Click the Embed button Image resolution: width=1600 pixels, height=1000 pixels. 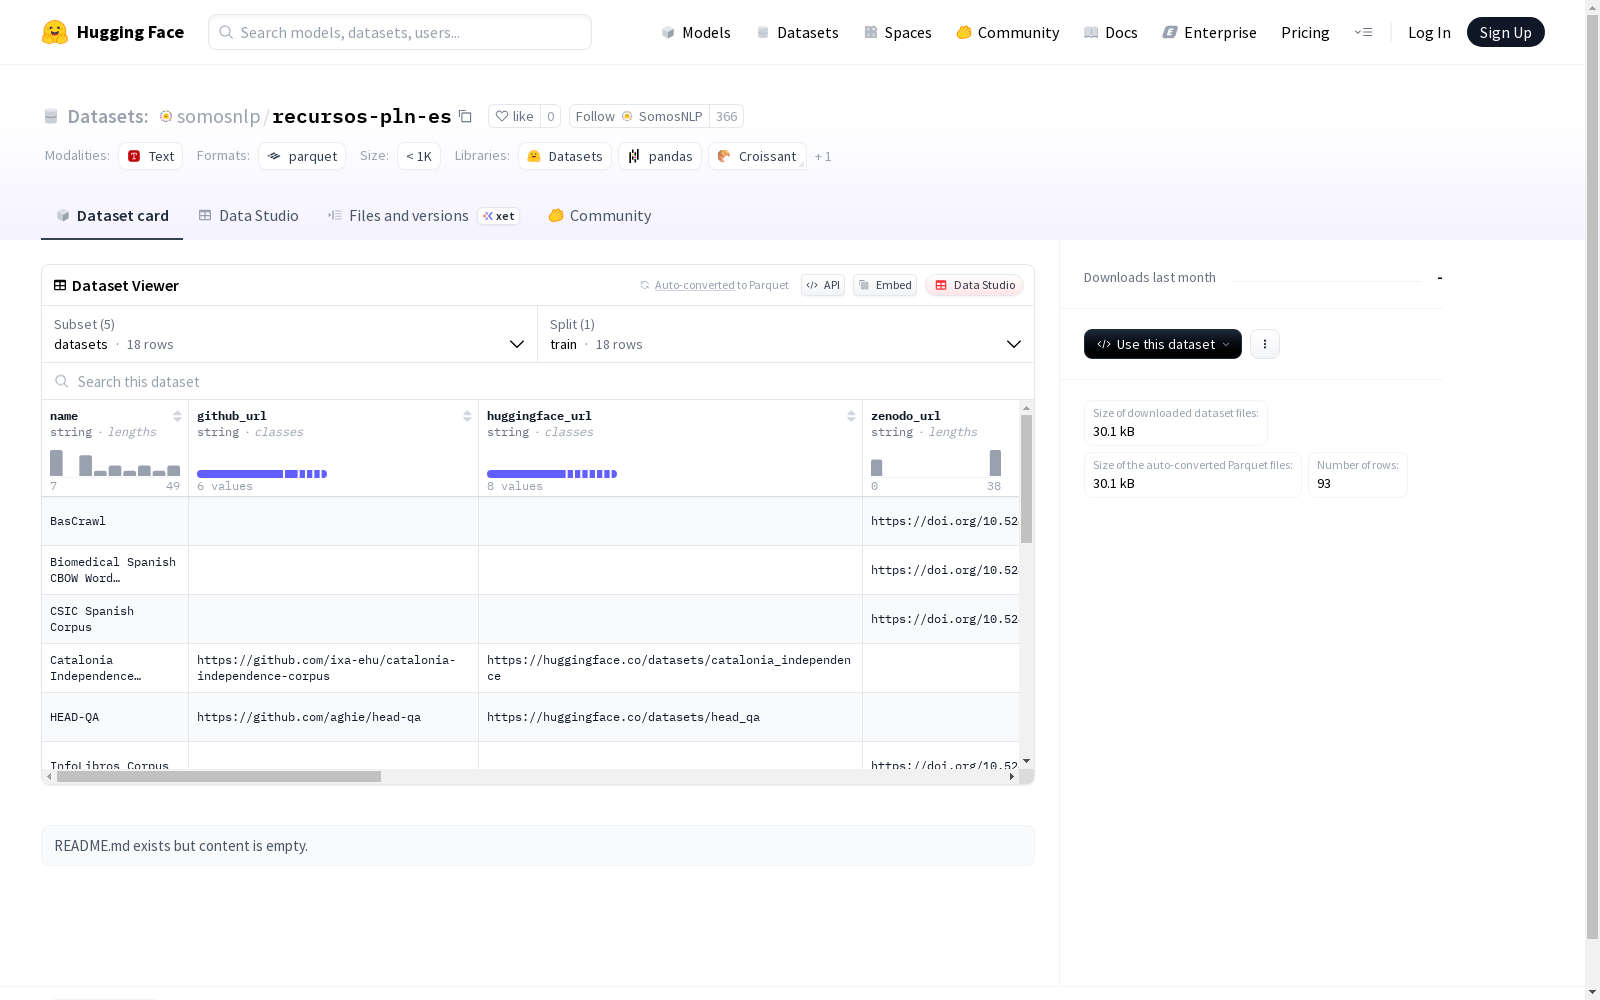coord(885,285)
